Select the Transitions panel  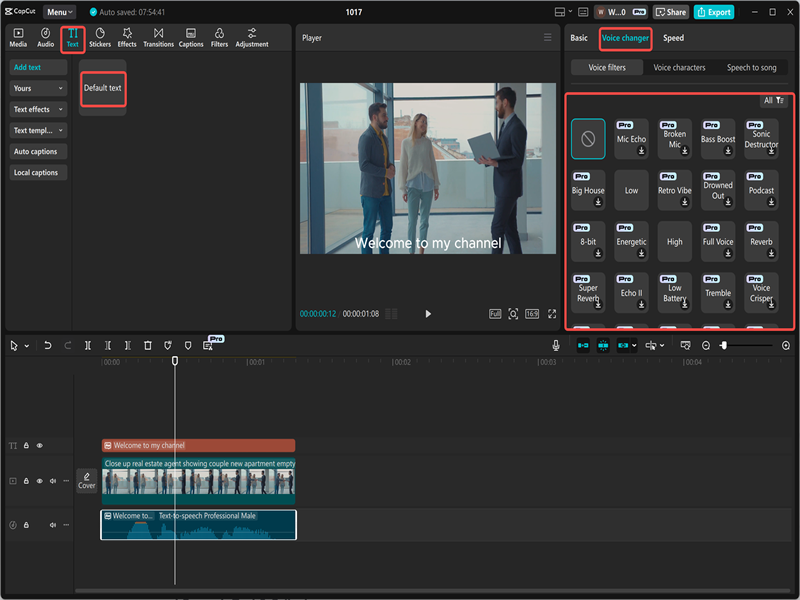[161, 38]
